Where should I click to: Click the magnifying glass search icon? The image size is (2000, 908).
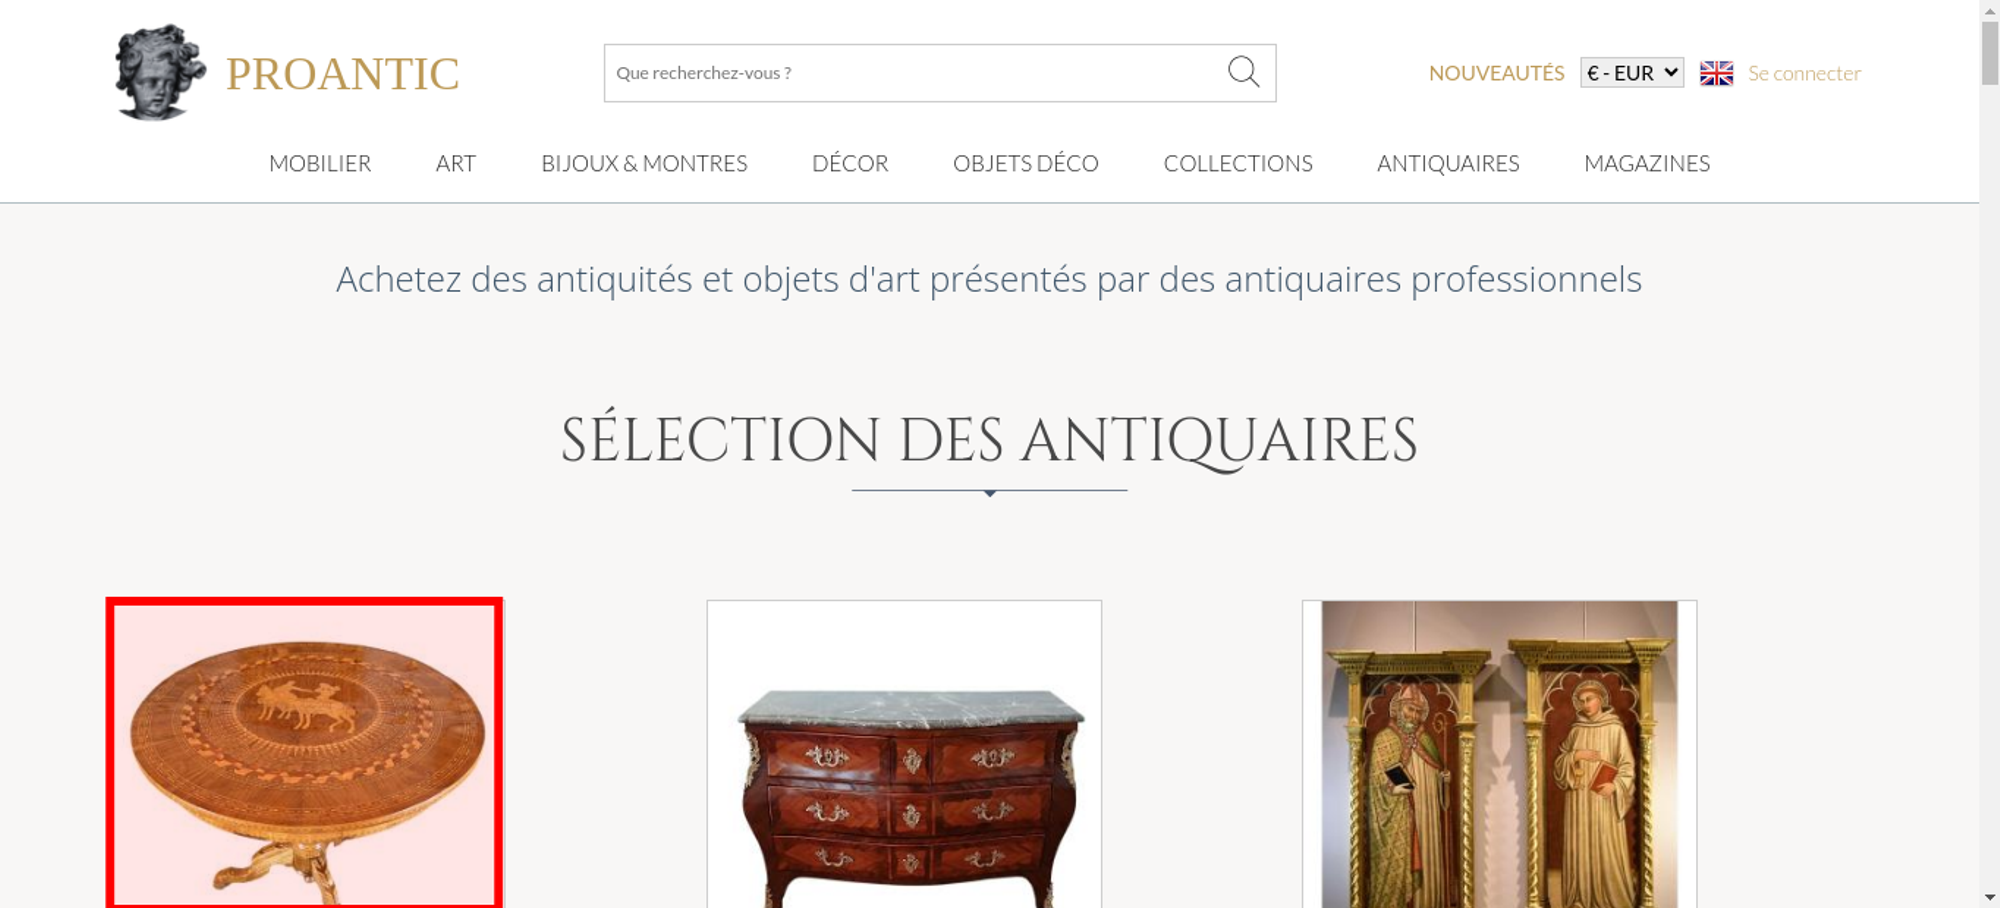tap(1243, 72)
